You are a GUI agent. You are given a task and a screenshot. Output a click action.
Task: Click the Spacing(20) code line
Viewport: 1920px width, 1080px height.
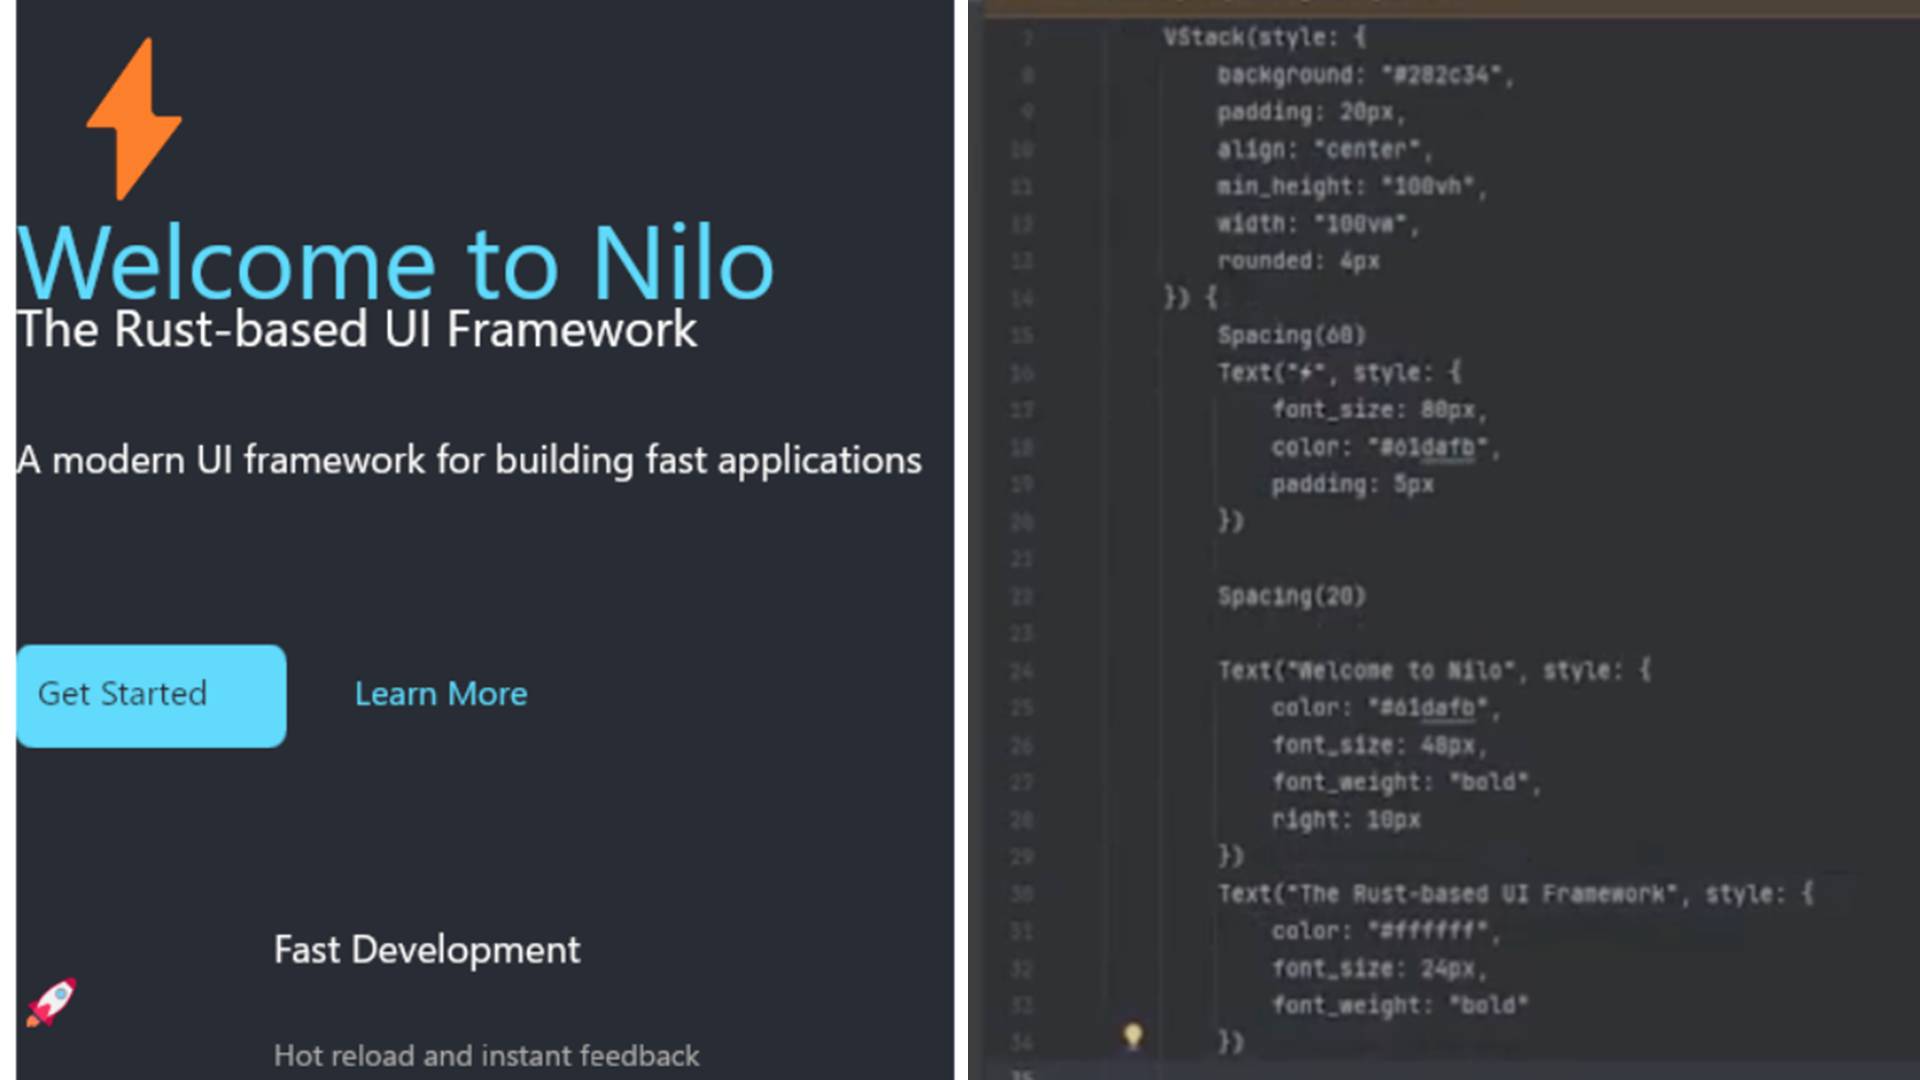coord(1291,597)
